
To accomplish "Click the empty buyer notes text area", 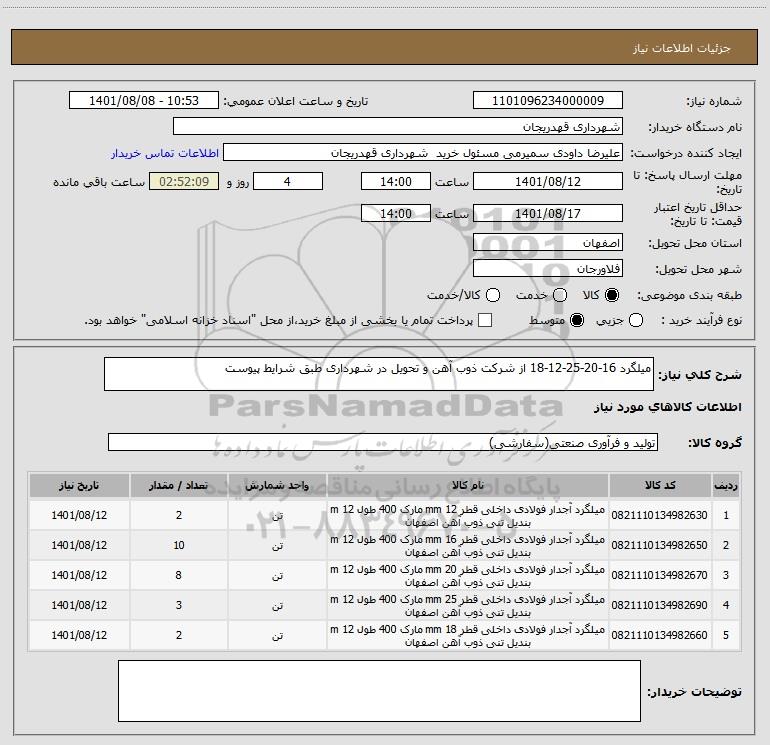I will click(x=379, y=691).
